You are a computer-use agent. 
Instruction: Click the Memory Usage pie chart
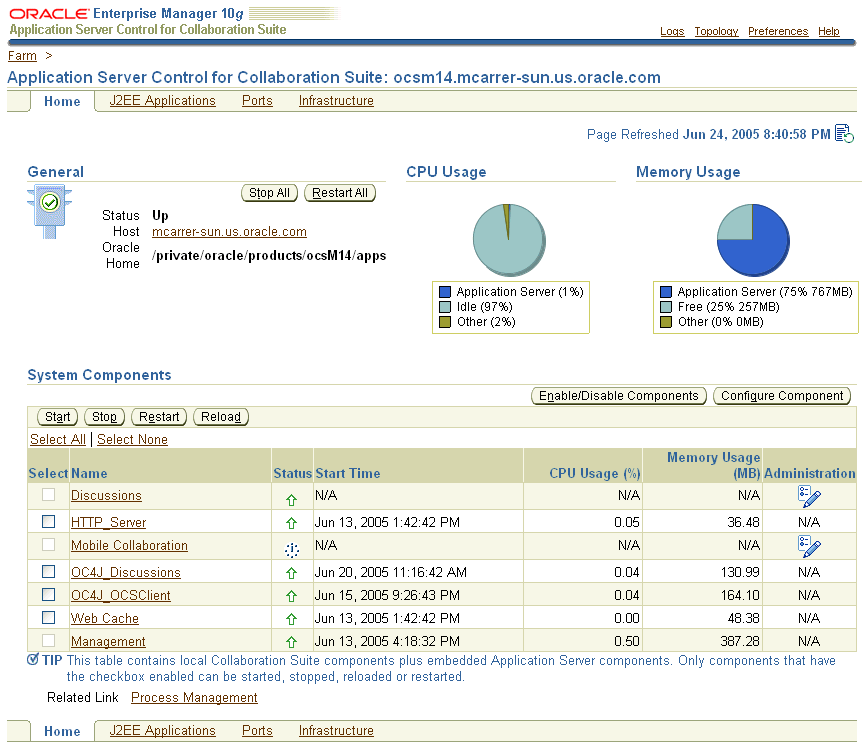pos(752,240)
